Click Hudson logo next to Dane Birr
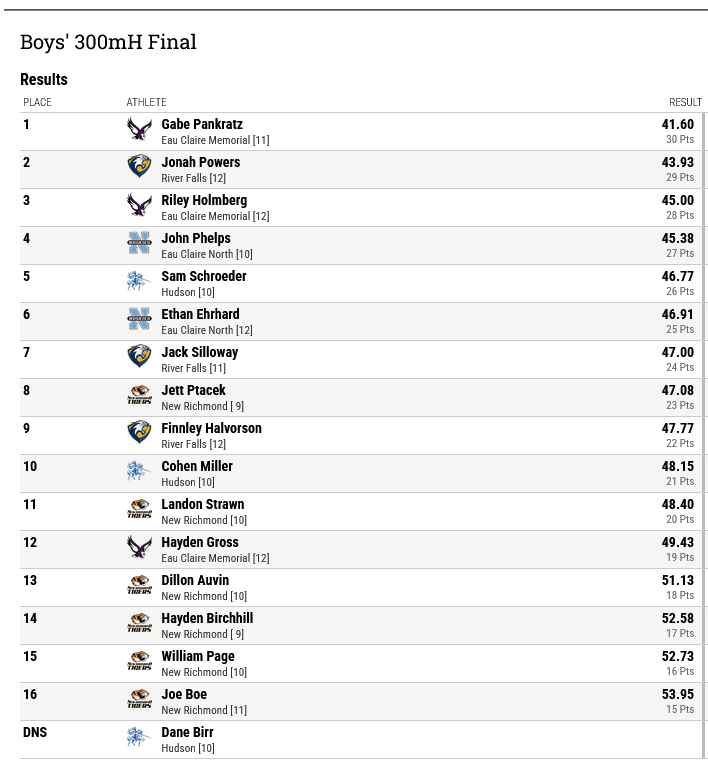 pyautogui.click(x=139, y=737)
